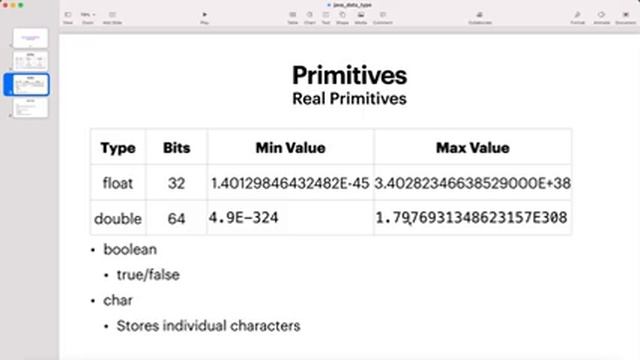Select the float table cell
This screenshot has width=640, height=360.
tap(118, 183)
